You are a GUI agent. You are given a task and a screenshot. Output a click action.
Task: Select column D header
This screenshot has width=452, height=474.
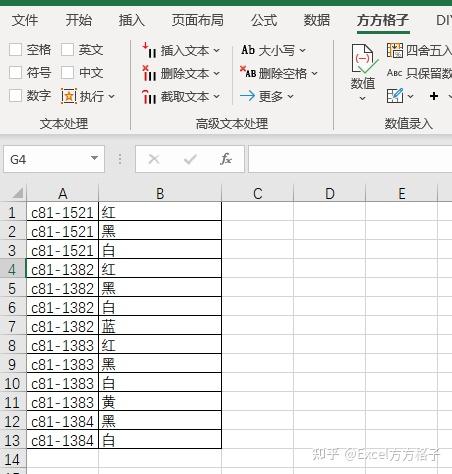330,193
